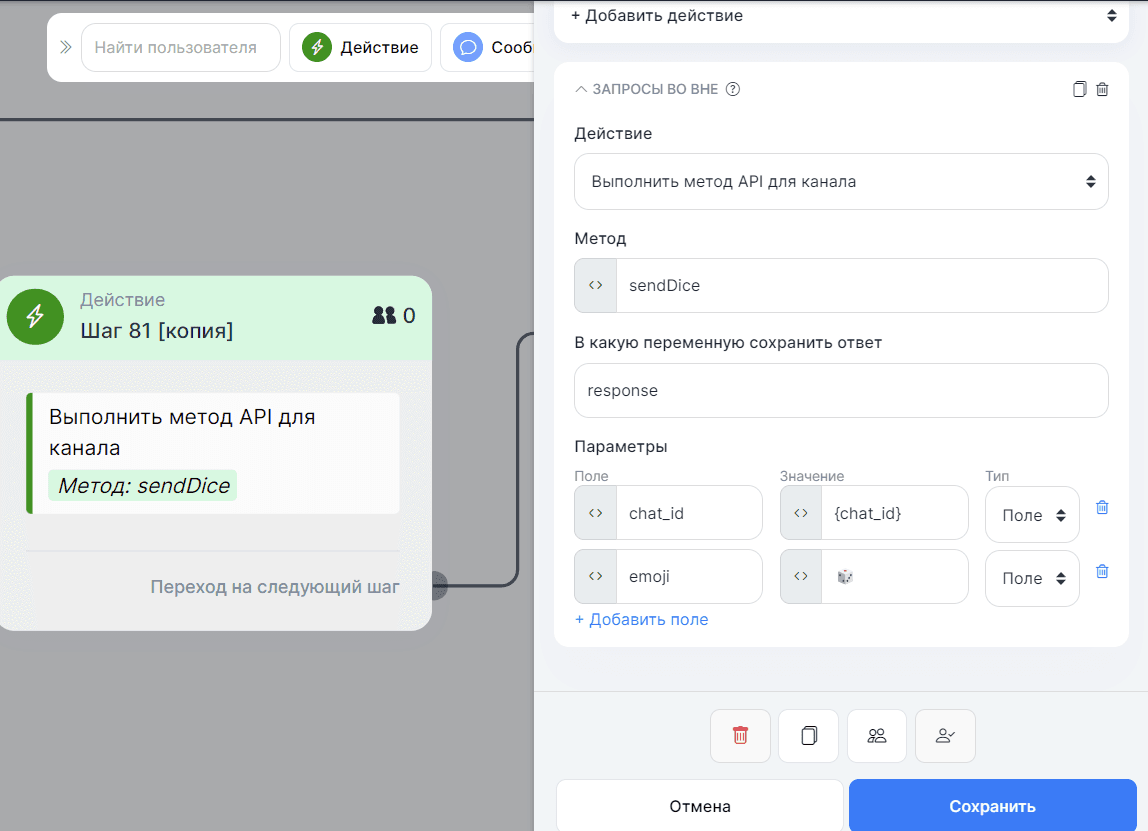Click help question mark next to Запросы во вне

733,89
